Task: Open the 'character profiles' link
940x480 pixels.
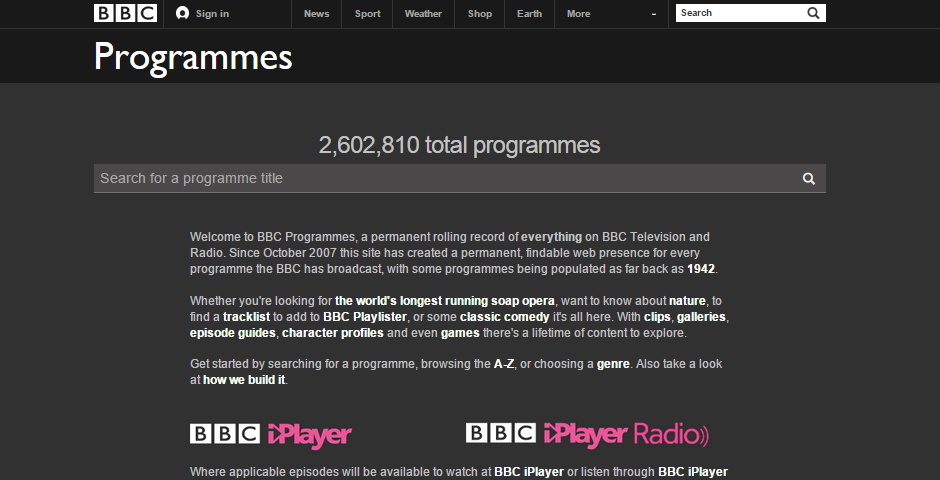Action: (333, 333)
